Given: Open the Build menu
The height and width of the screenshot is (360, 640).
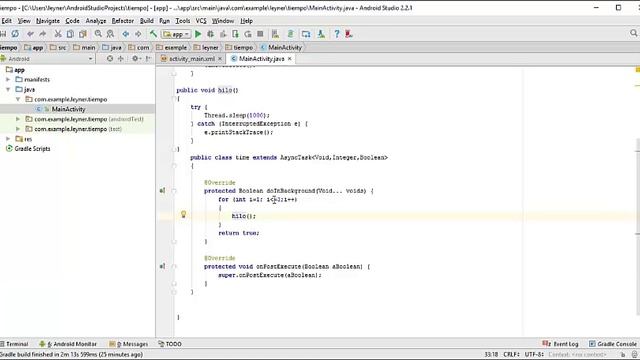Looking at the screenshot, I should 147,21.
